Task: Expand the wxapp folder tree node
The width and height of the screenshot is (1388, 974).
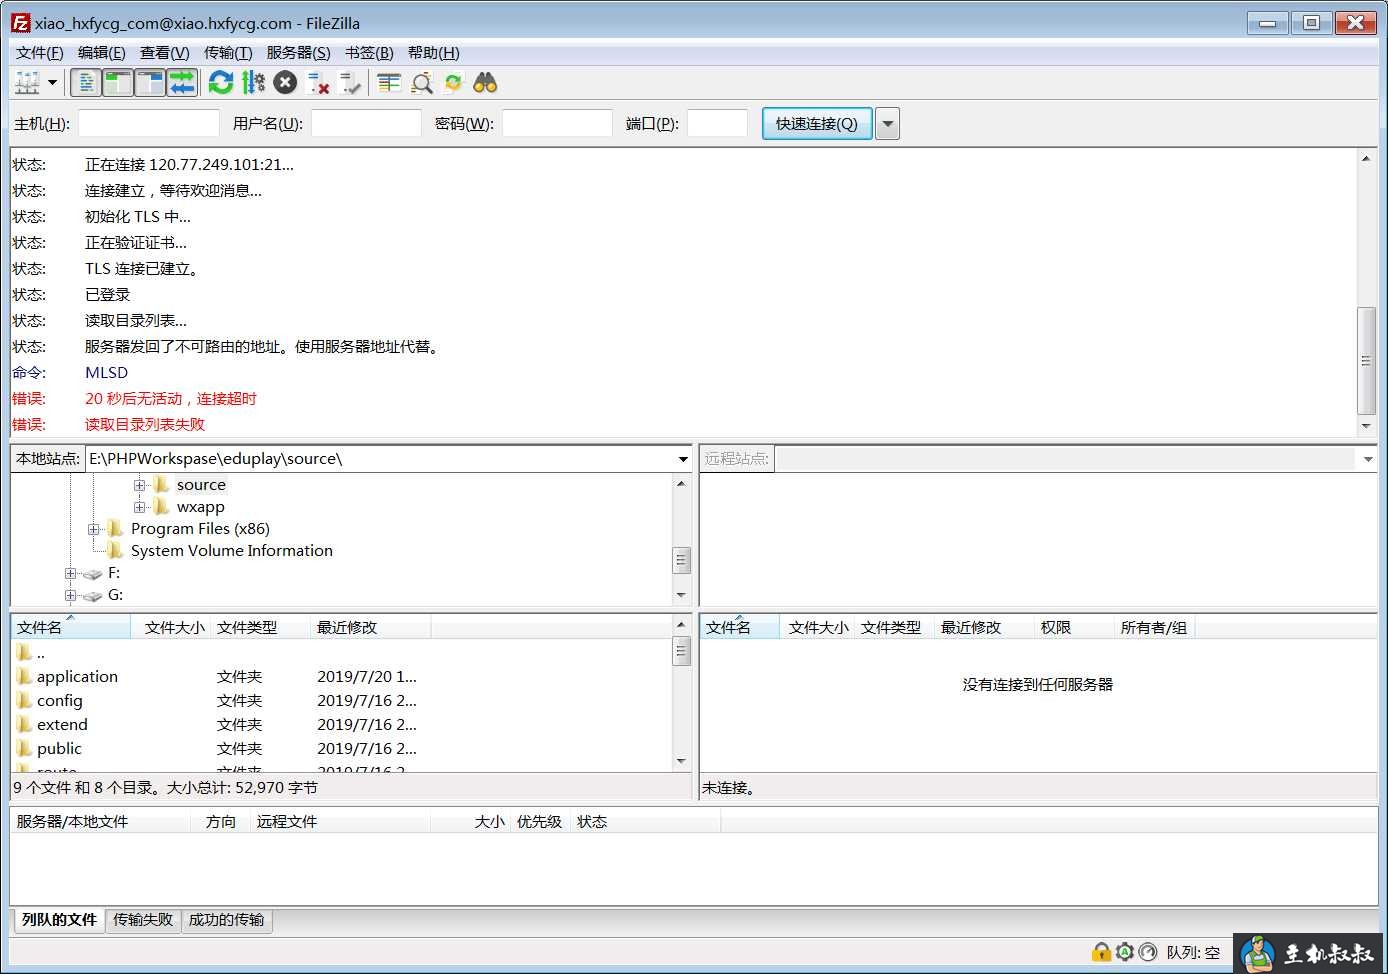Action: tap(140, 507)
